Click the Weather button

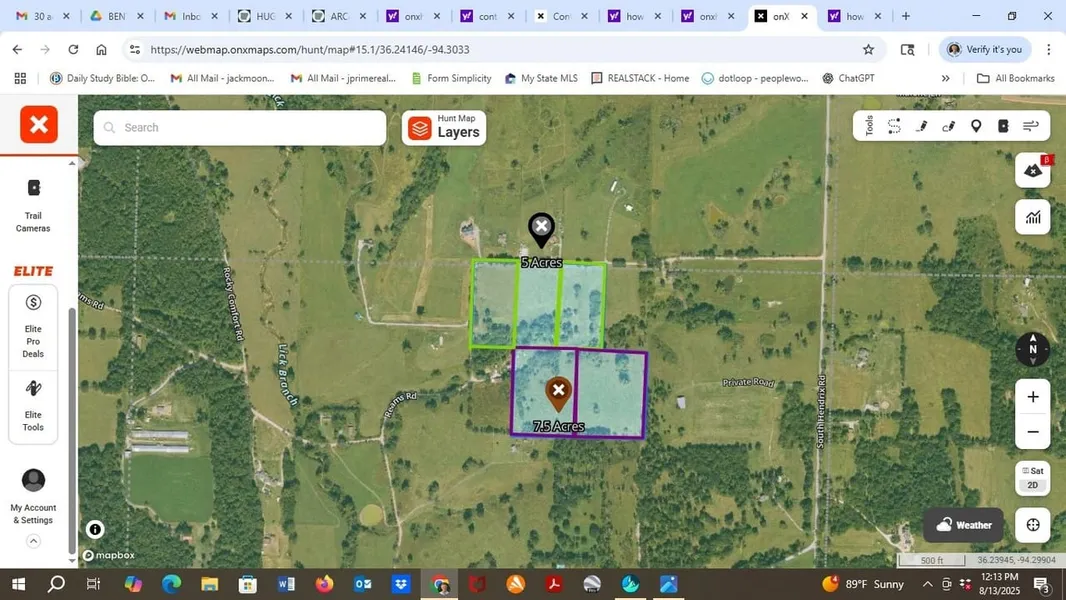tap(964, 525)
